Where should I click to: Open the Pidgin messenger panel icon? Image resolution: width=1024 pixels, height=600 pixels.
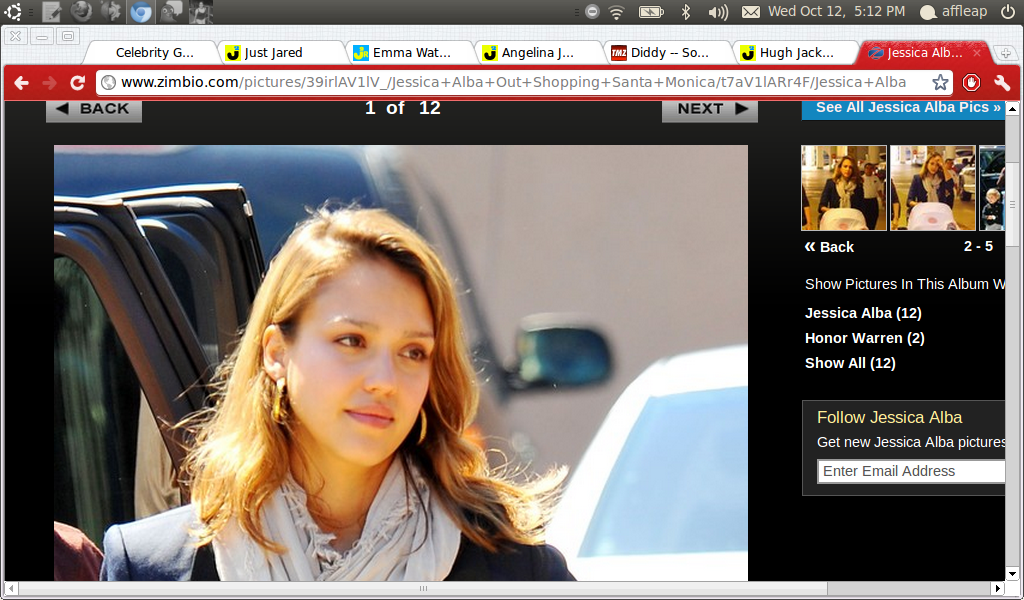click(171, 11)
